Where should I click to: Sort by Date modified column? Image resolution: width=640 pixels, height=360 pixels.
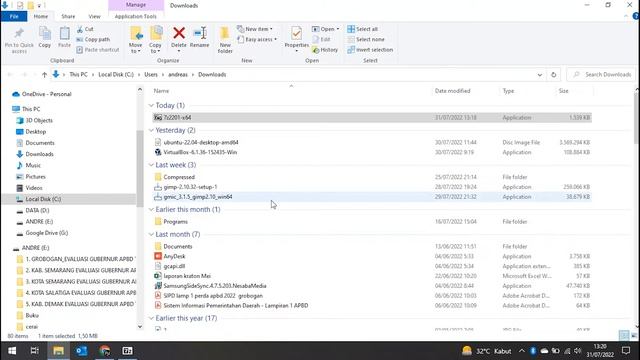click(452, 91)
